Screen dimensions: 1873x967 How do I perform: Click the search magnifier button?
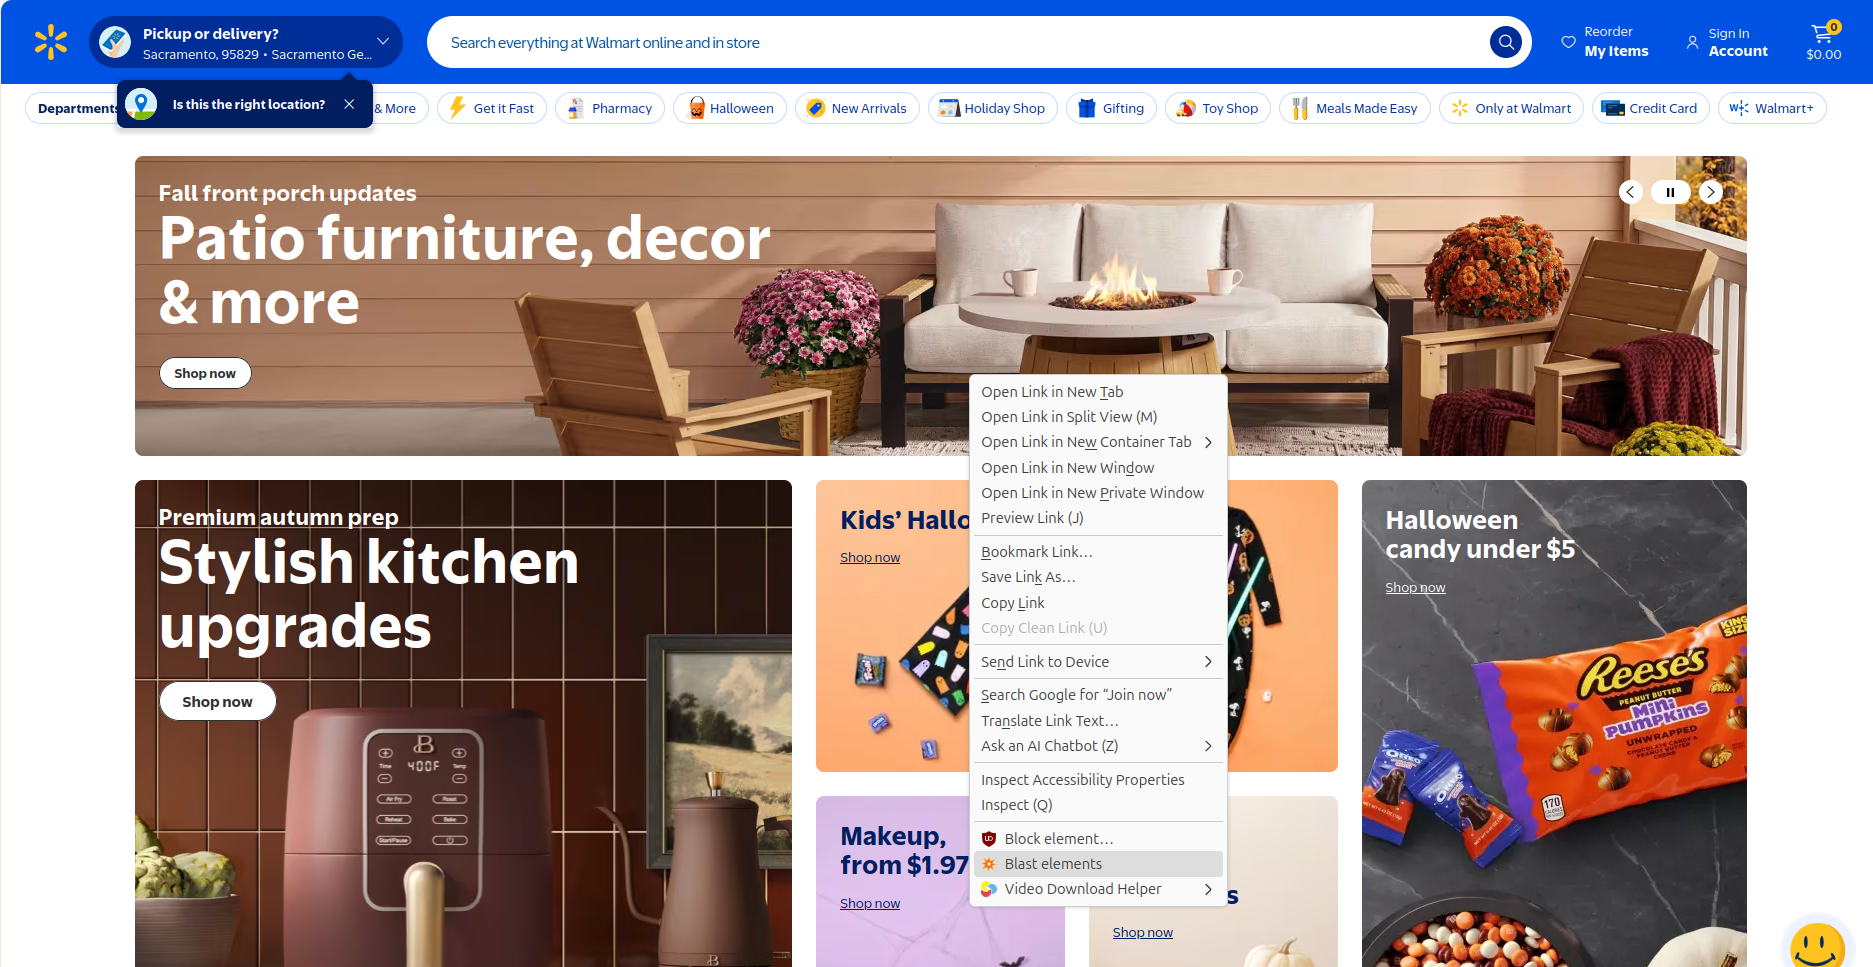pyautogui.click(x=1506, y=42)
